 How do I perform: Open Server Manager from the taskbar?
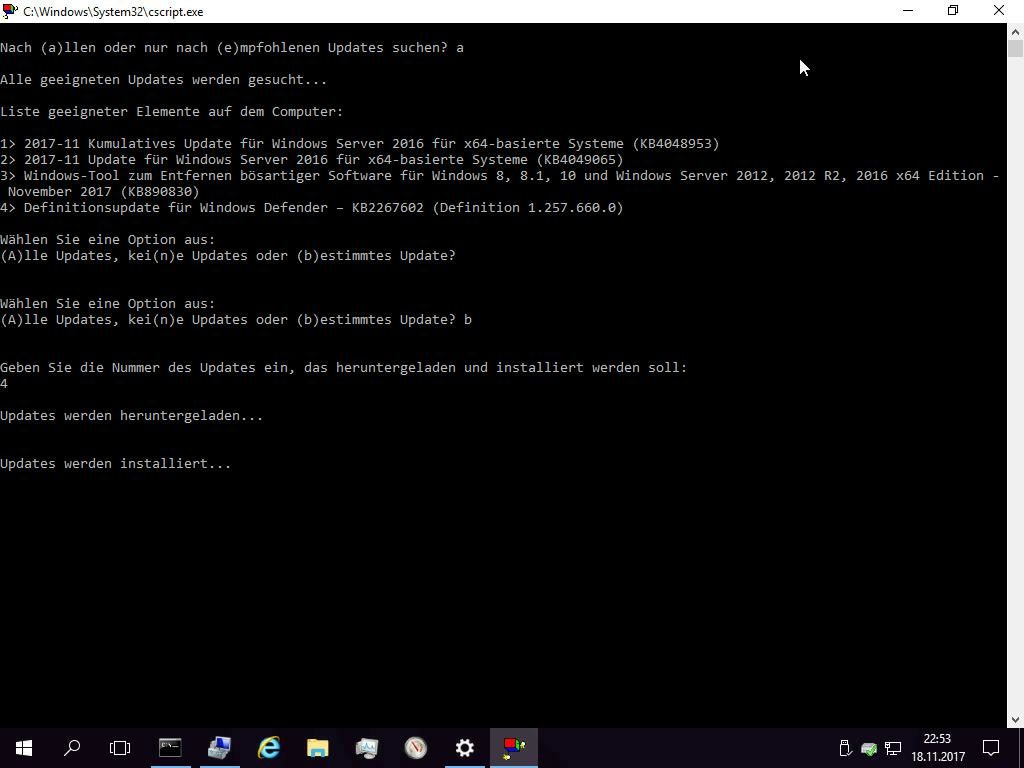[x=219, y=747]
